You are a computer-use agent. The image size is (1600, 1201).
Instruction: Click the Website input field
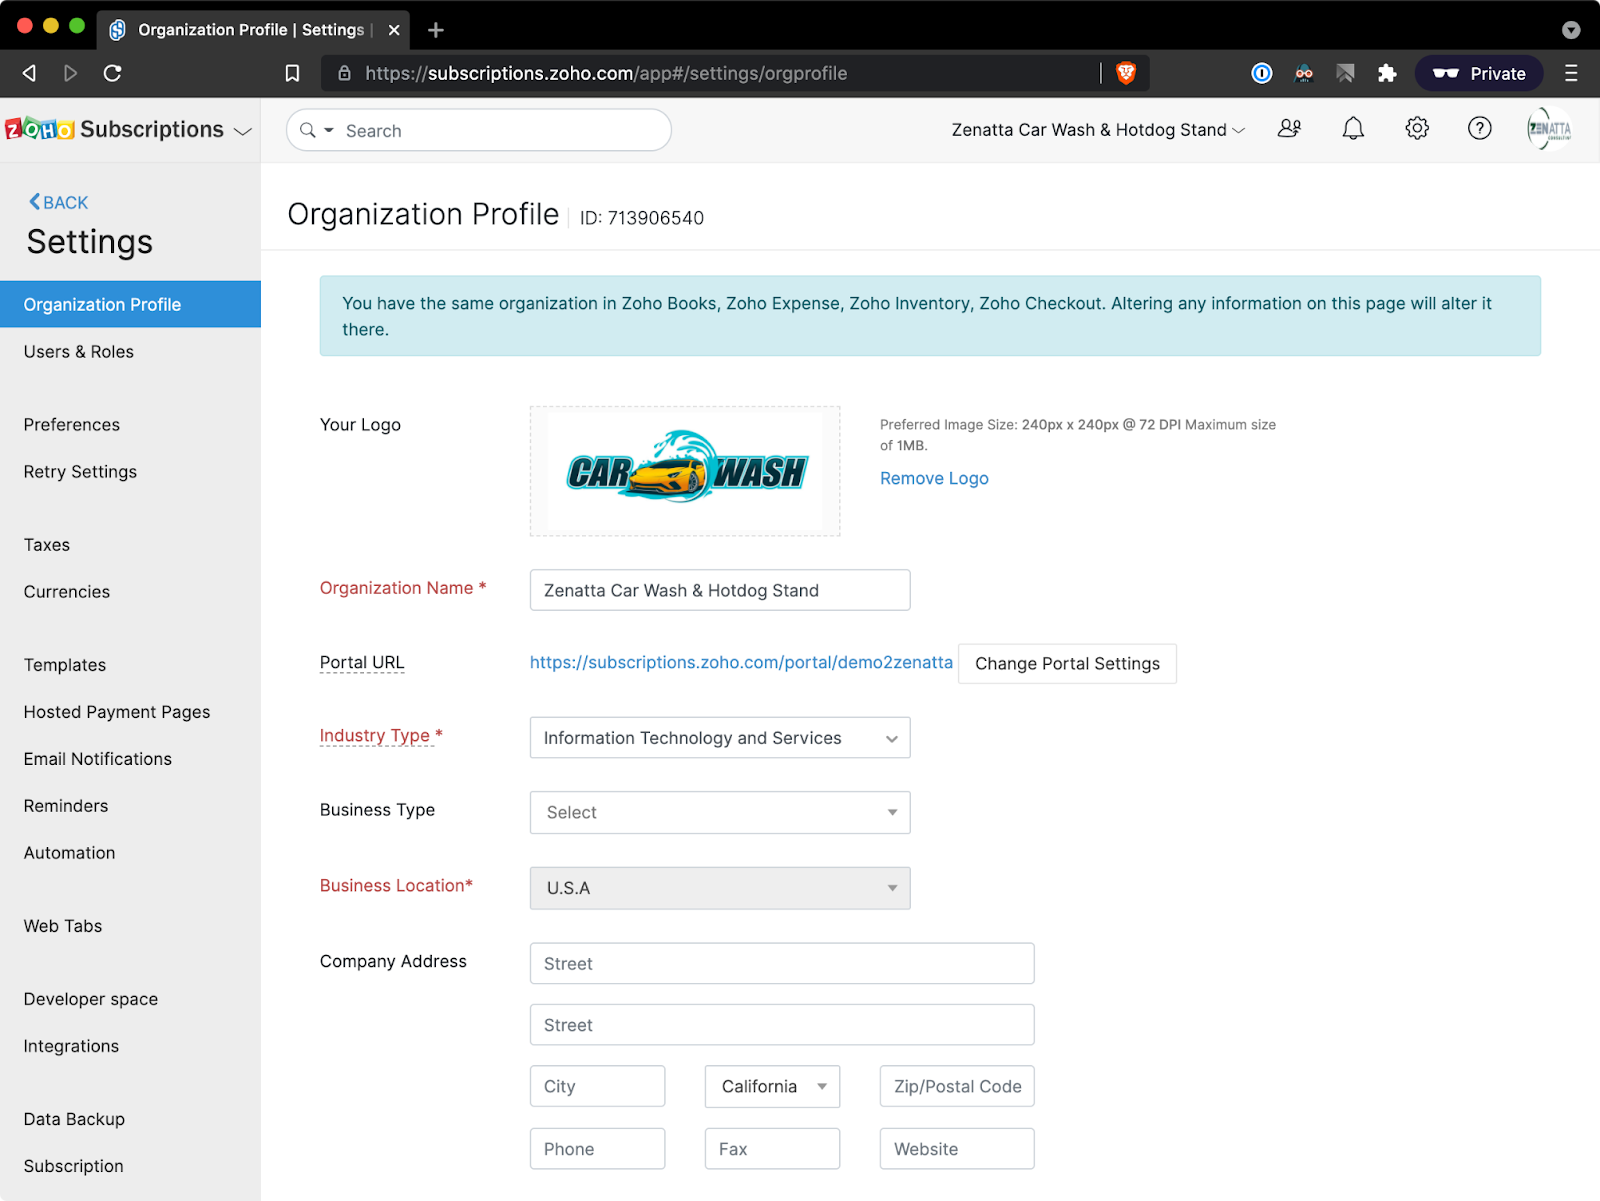tap(957, 1149)
